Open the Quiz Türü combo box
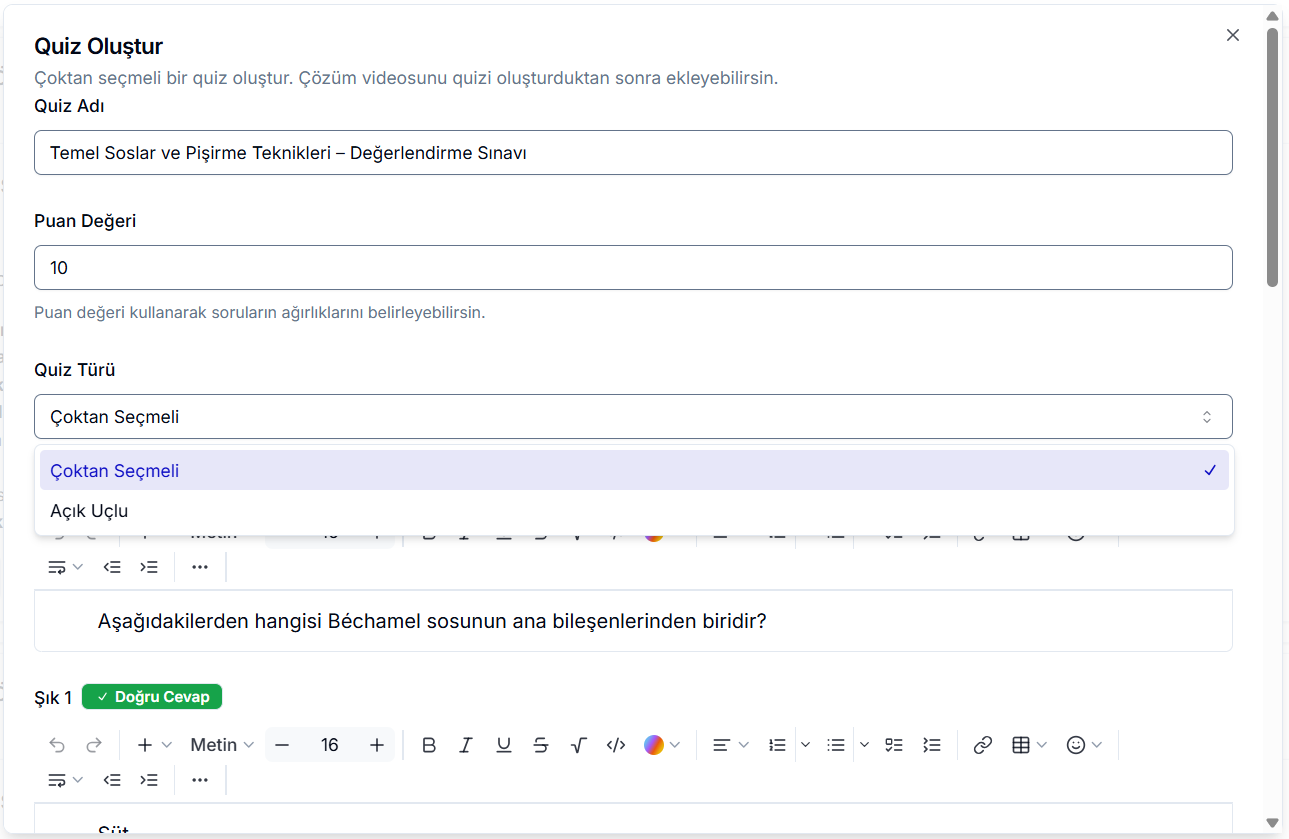This screenshot has height=839, width=1289. [x=633, y=417]
